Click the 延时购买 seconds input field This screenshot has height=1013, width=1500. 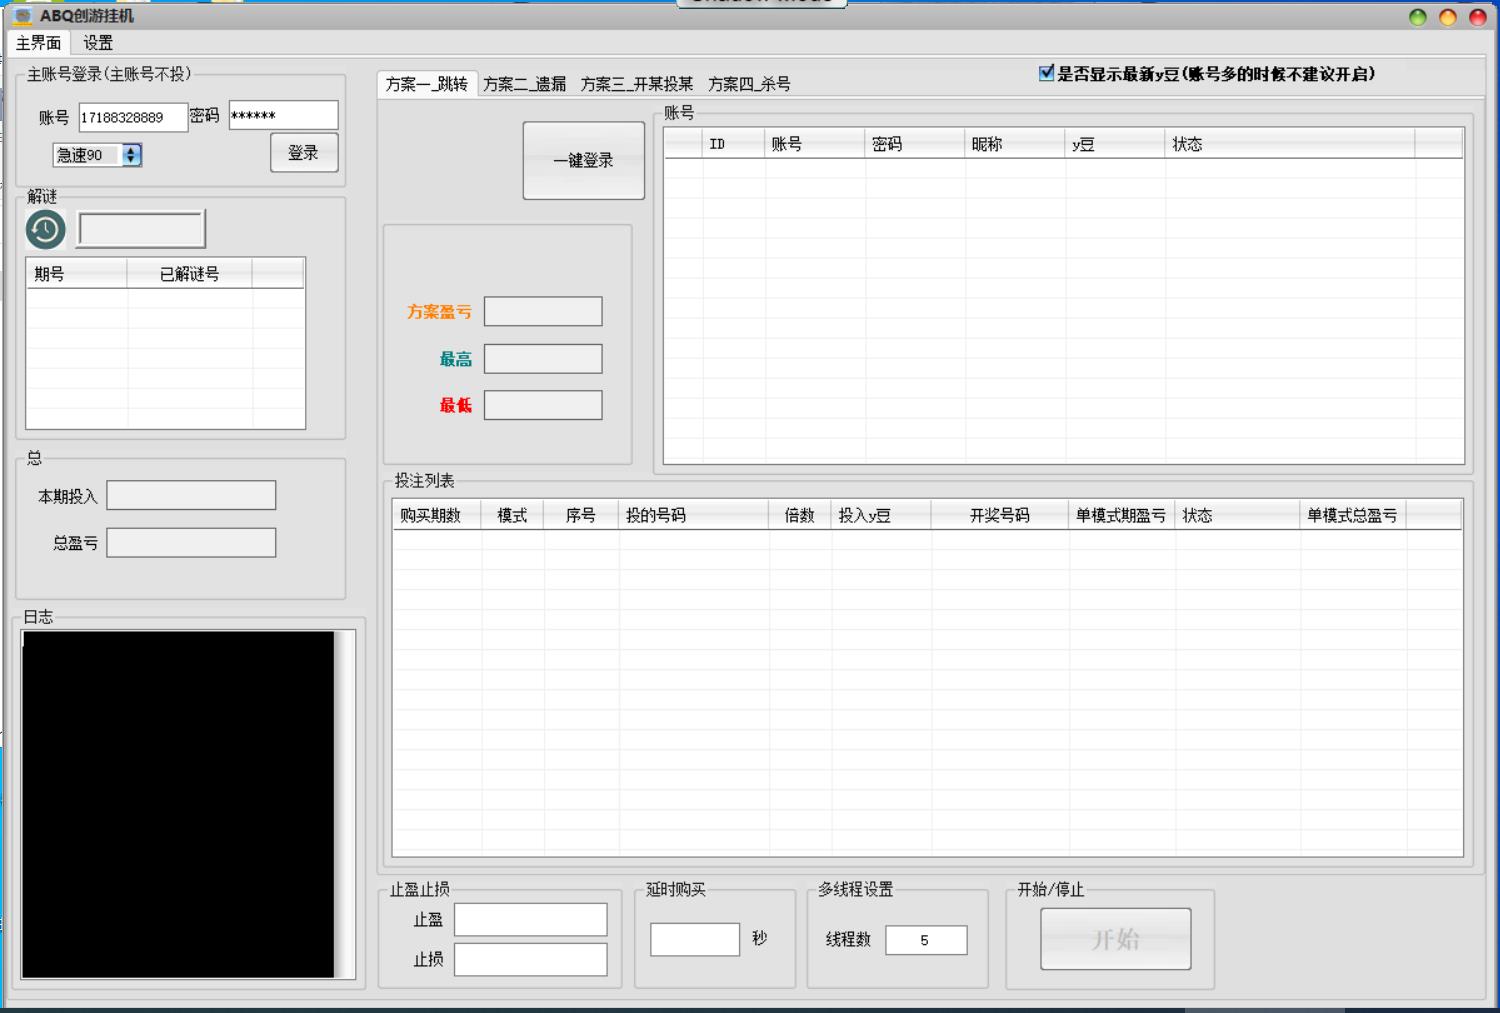(x=695, y=940)
